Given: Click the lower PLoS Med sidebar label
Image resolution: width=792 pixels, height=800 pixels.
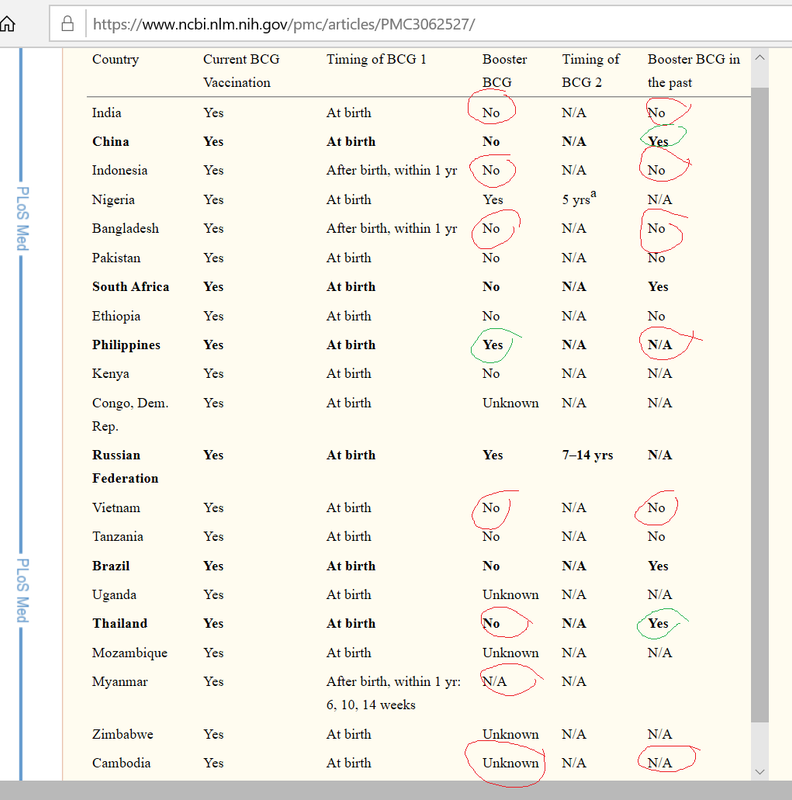Looking at the screenshot, I should point(22,590).
